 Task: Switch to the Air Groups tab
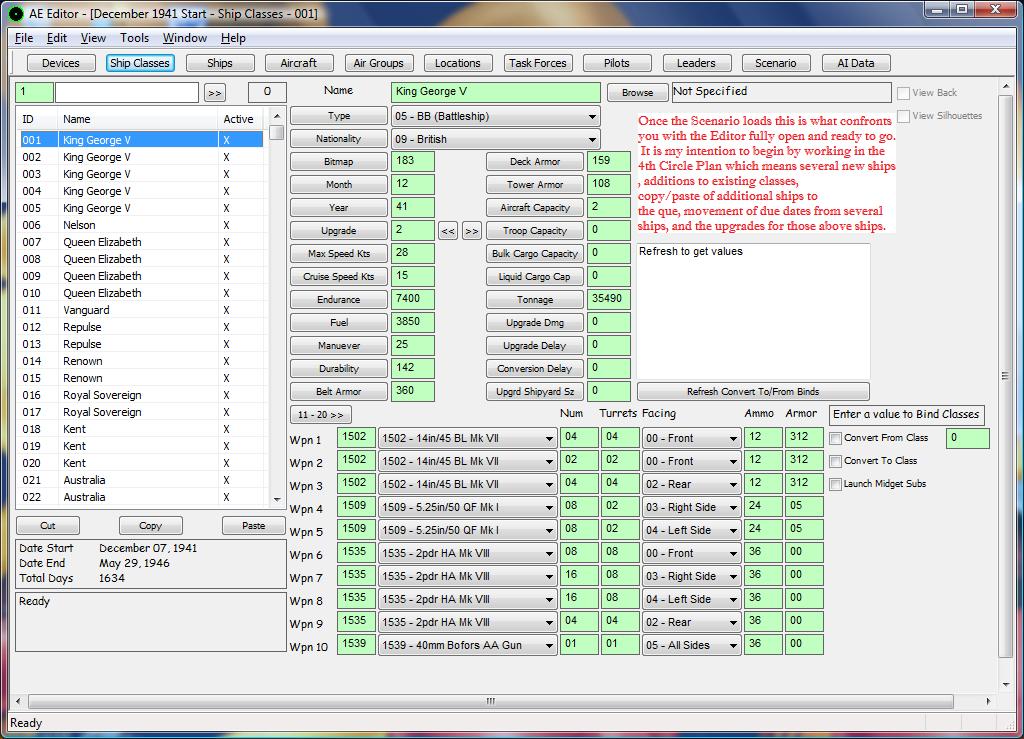379,63
